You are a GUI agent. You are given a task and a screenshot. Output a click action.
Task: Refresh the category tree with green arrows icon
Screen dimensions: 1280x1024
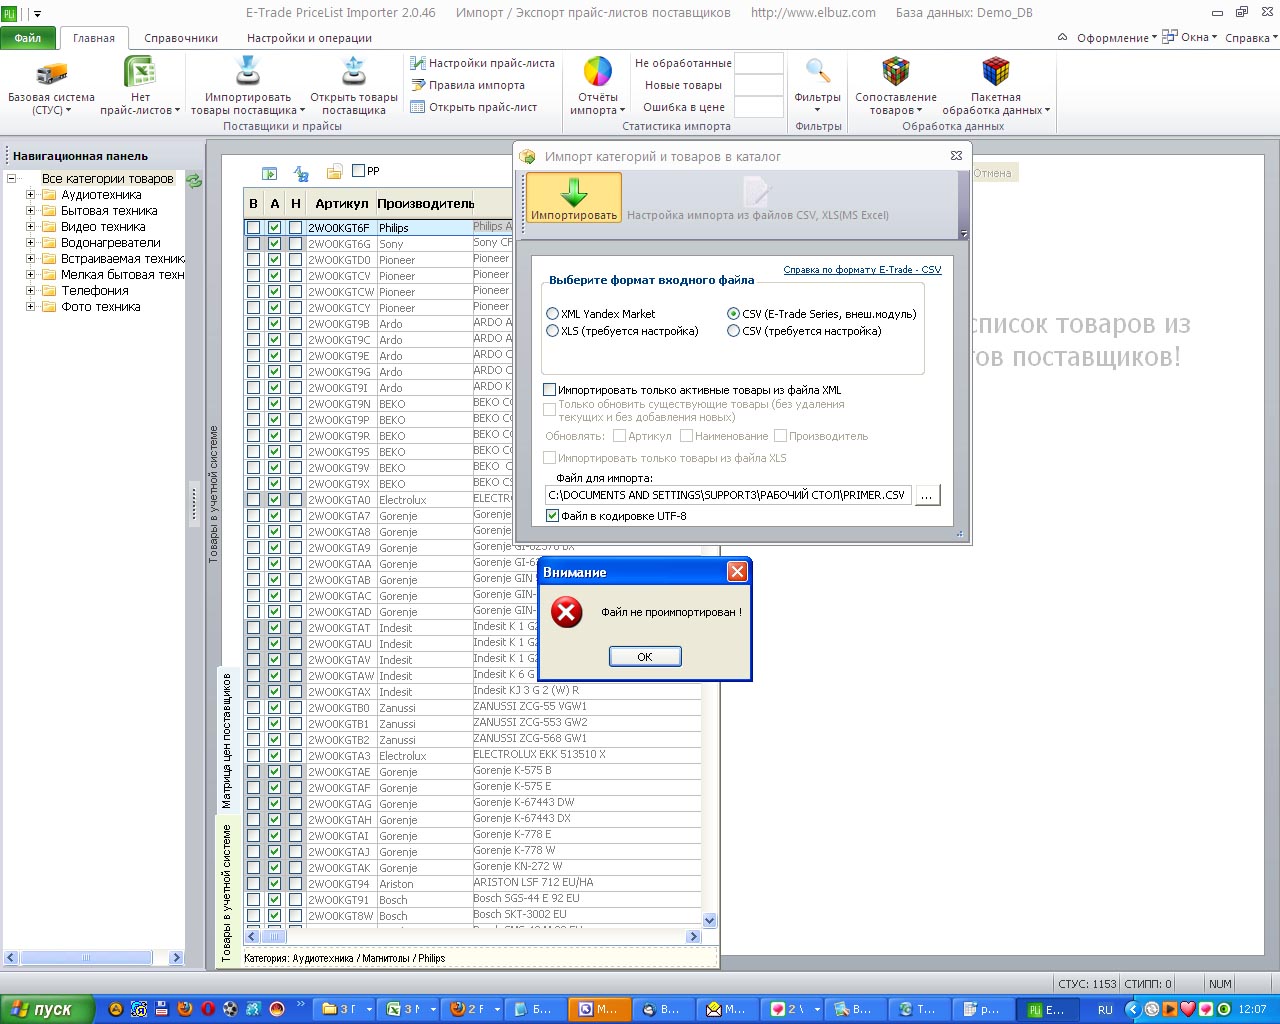194,180
